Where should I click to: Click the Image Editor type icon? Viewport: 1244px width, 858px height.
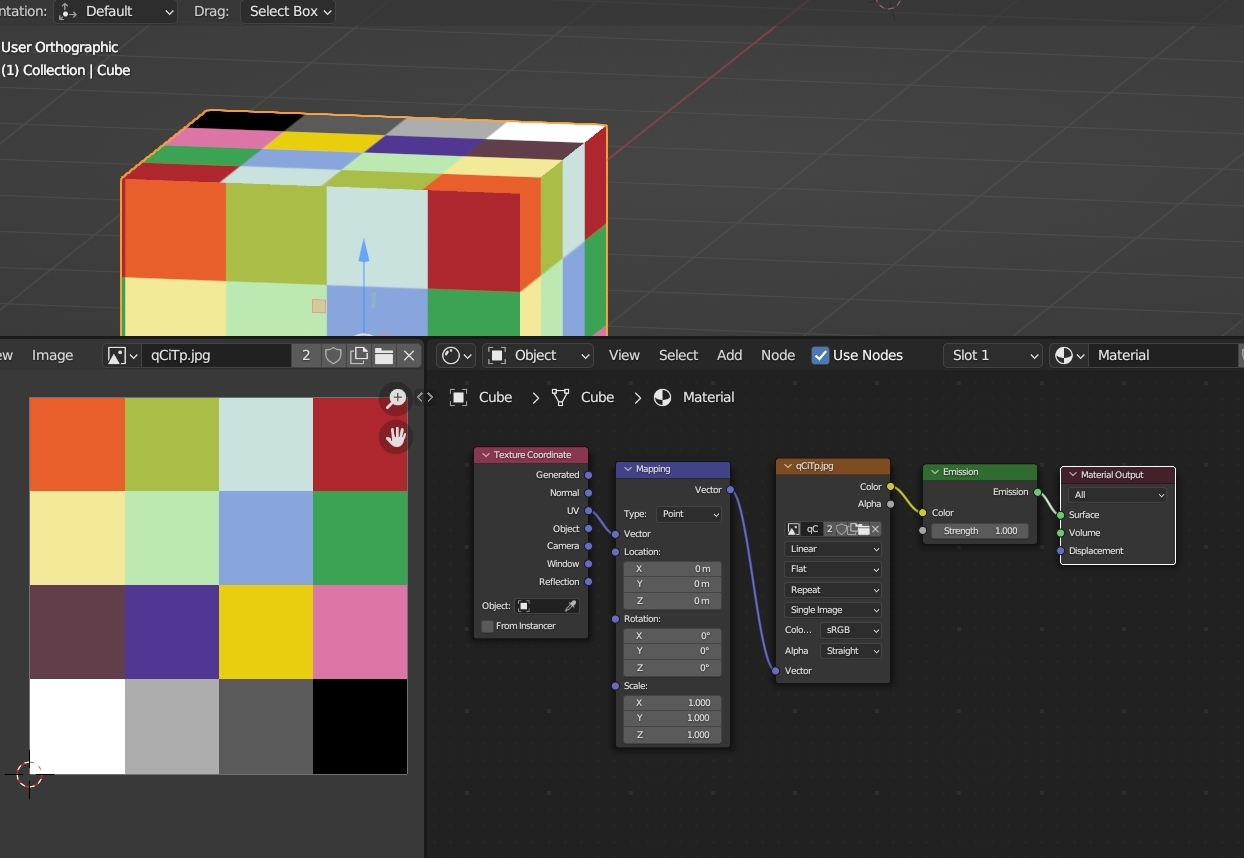click(x=120, y=355)
